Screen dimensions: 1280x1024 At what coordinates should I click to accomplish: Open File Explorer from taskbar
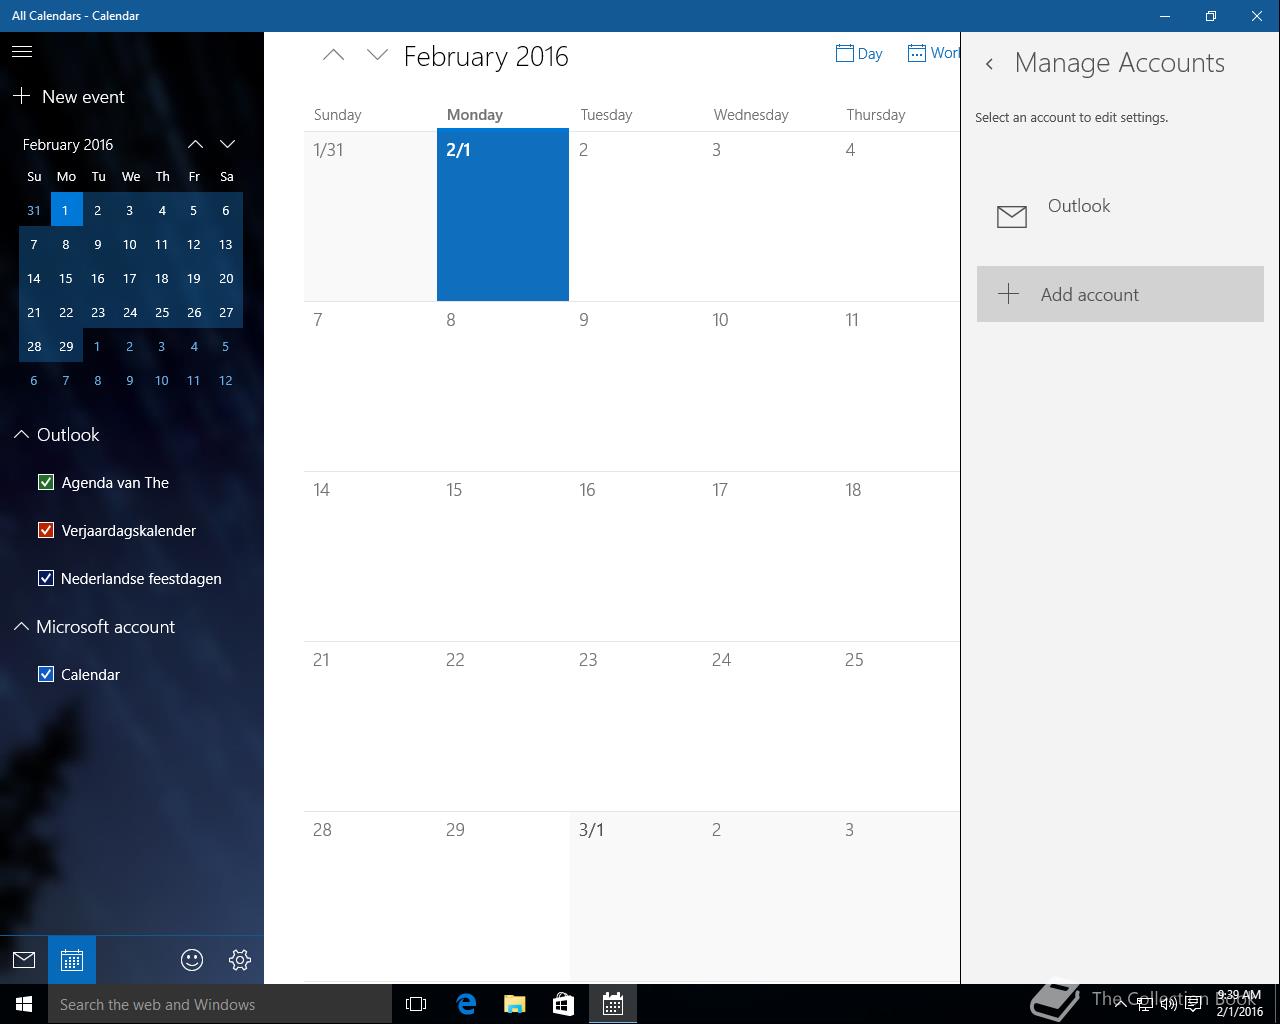[x=515, y=1004]
